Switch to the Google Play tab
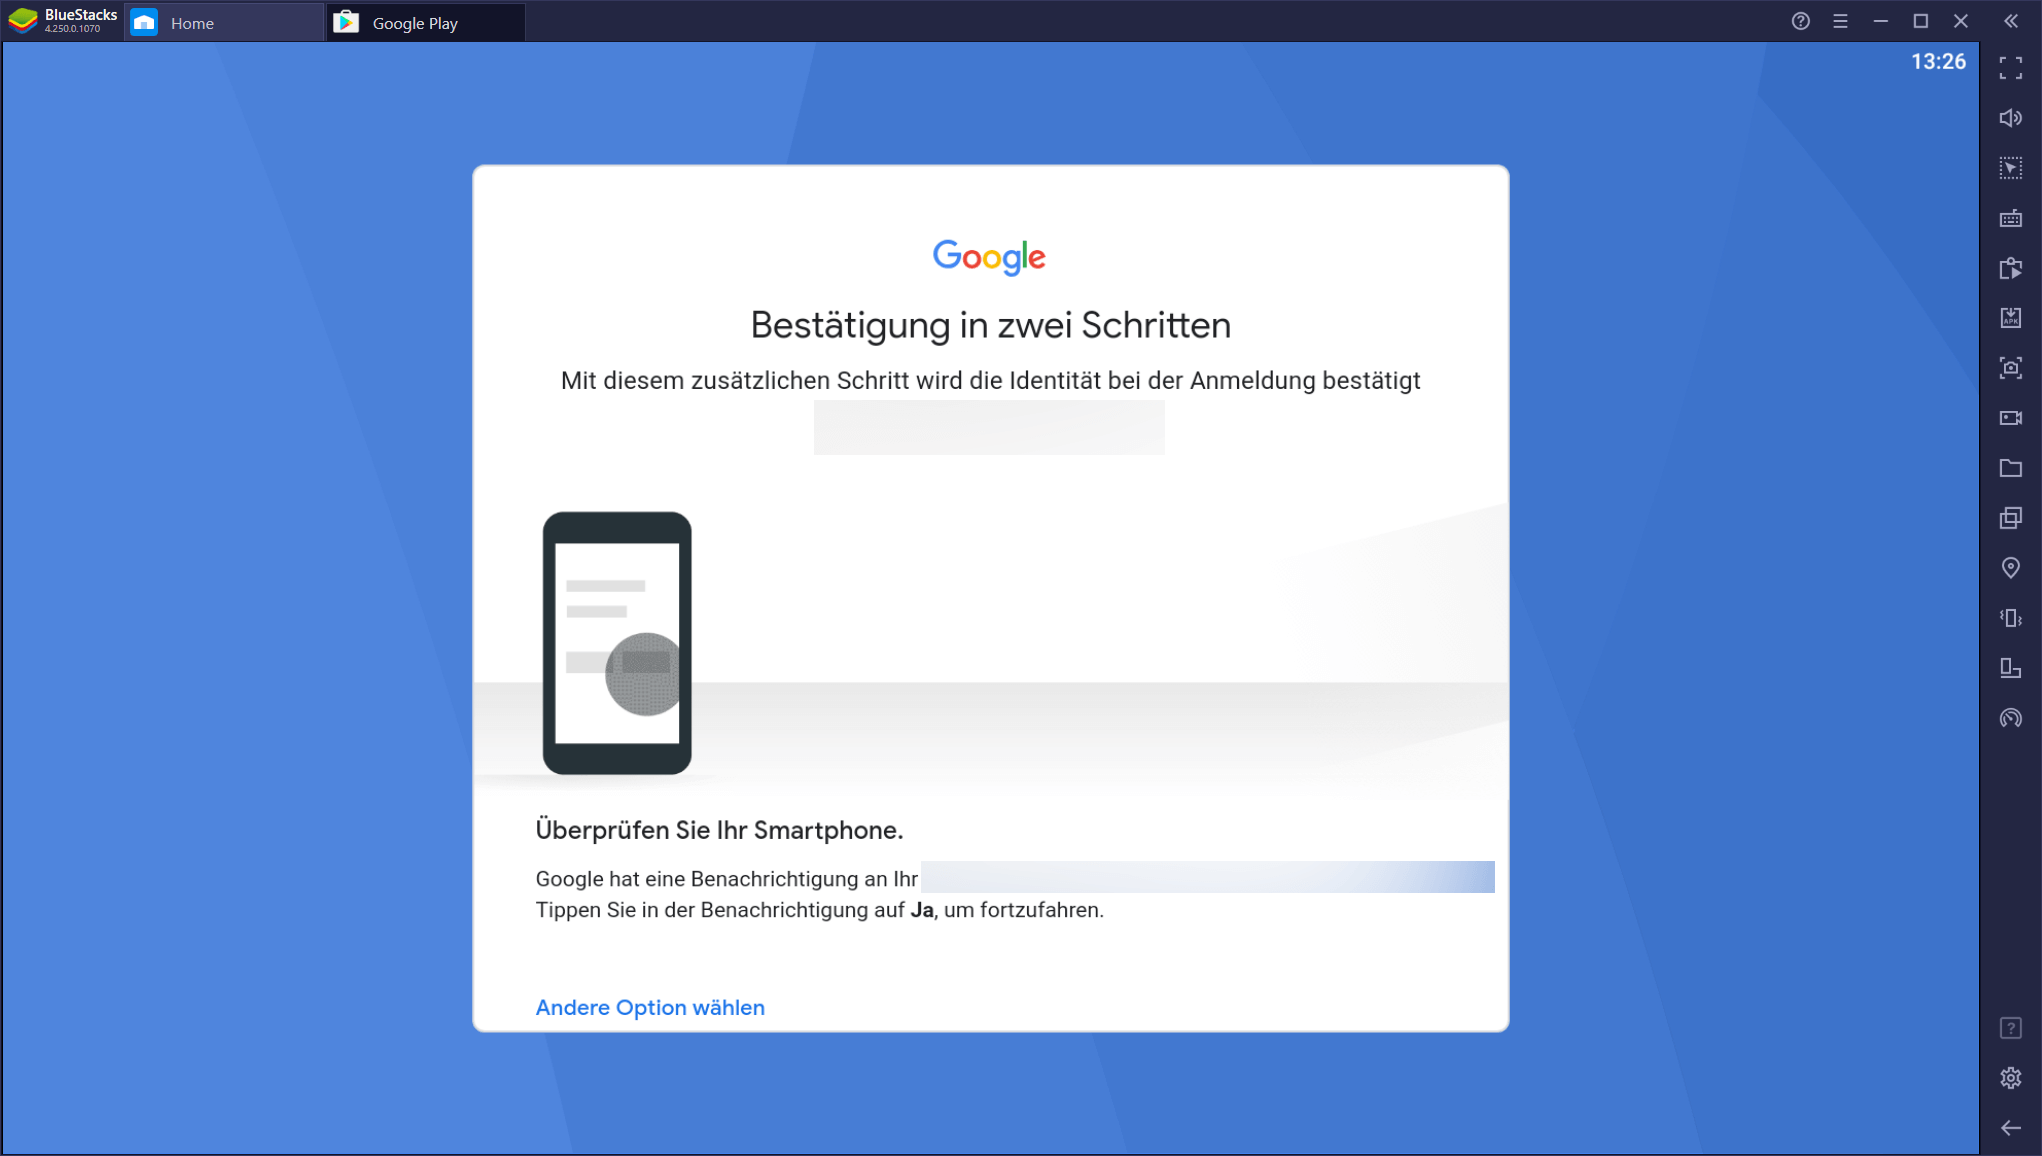The image size is (2042, 1156). click(414, 22)
